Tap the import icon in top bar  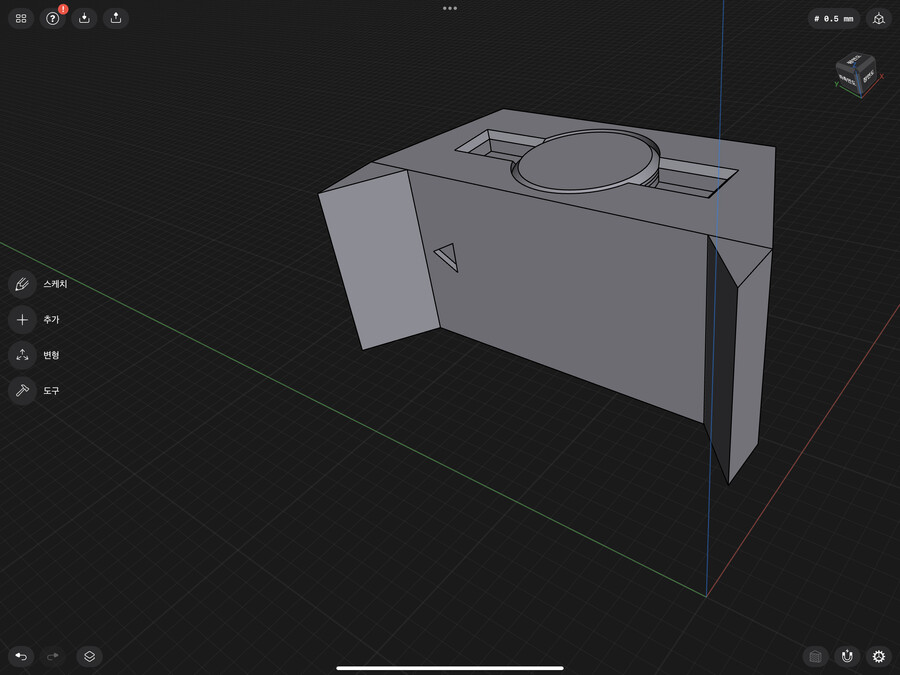(84, 18)
